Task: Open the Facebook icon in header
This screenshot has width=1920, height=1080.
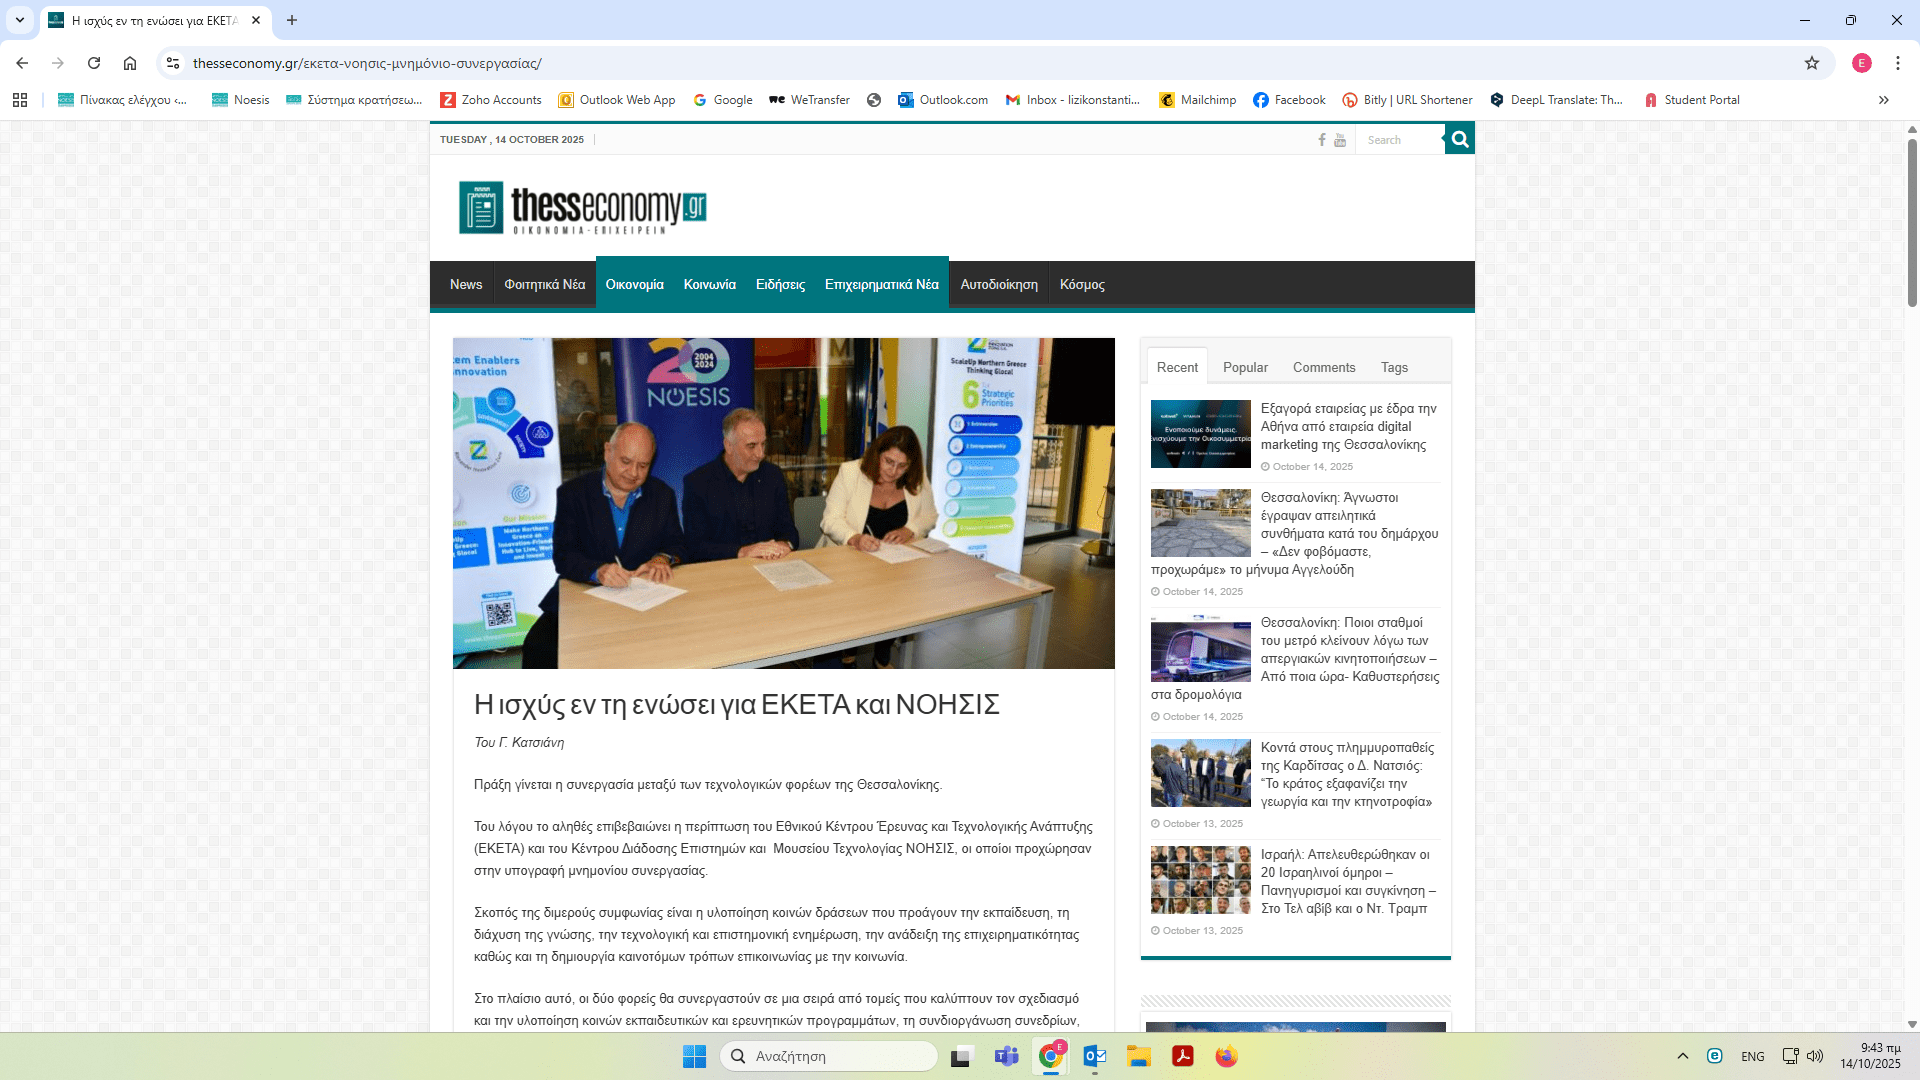Action: (x=1322, y=140)
